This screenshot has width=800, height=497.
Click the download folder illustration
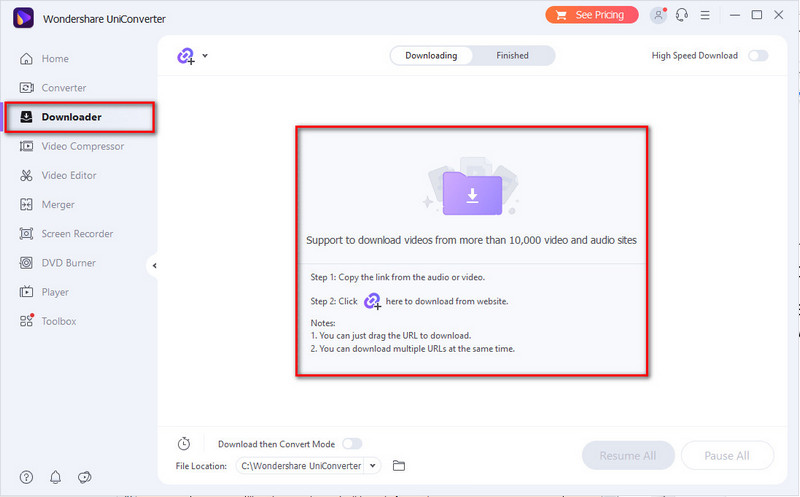472,187
